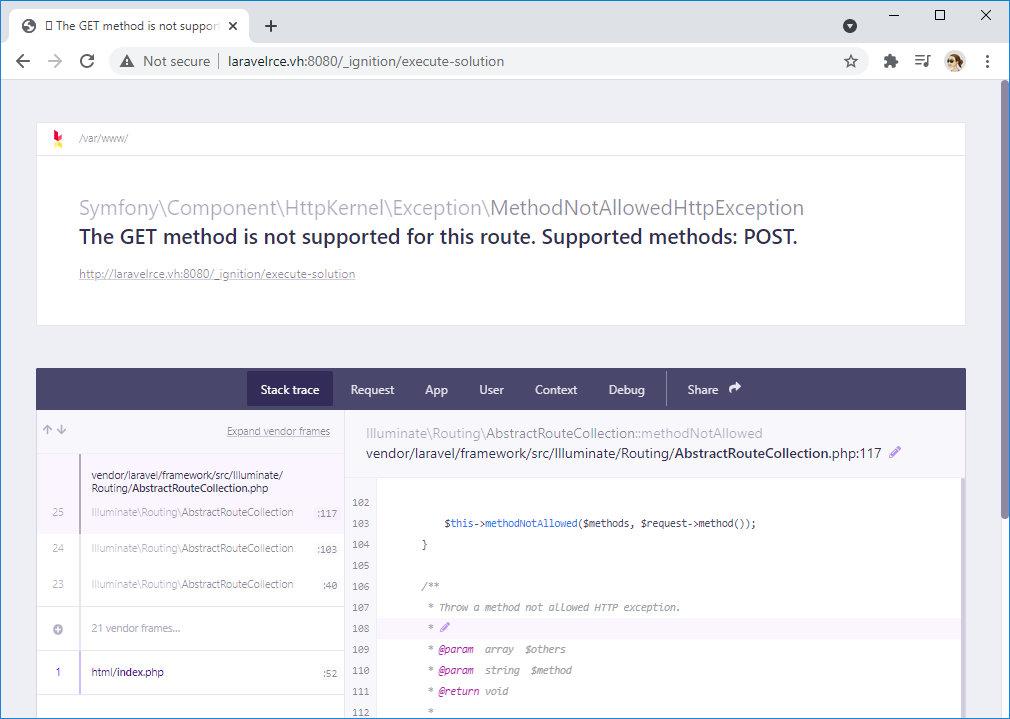The image size is (1010, 719).
Task: Open the Debug tab
Action: (626, 390)
